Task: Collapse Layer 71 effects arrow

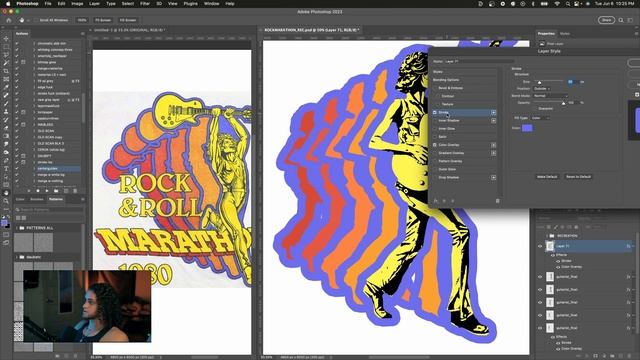Action: pos(633,246)
